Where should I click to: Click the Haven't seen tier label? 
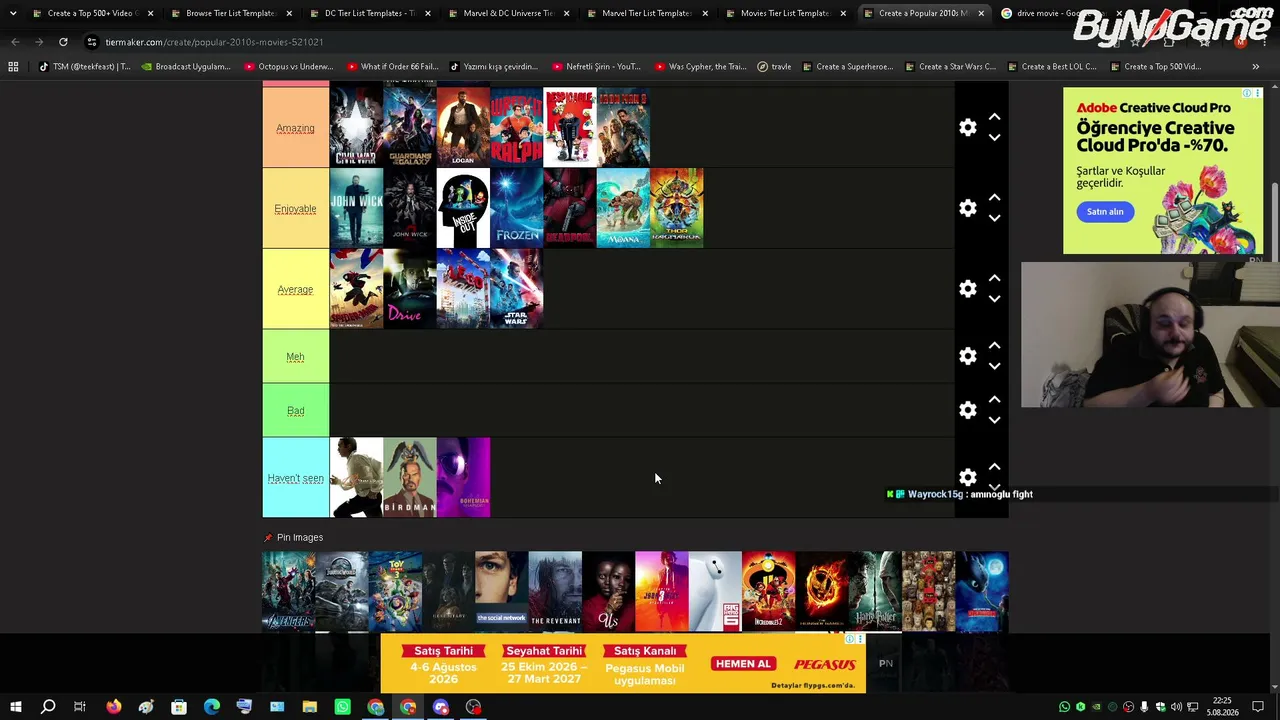pos(295,478)
